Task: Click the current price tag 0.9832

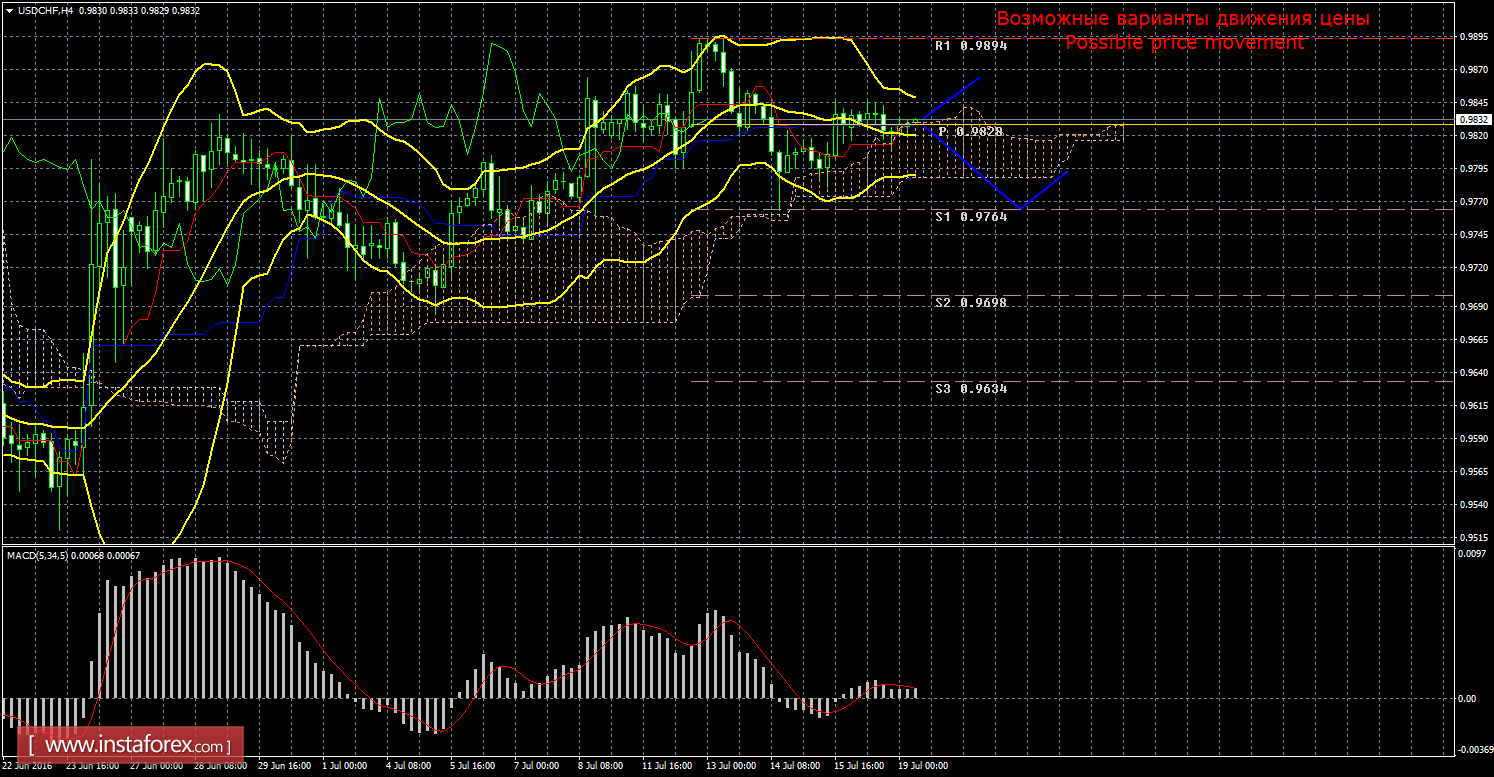Action: click(x=1472, y=119)
